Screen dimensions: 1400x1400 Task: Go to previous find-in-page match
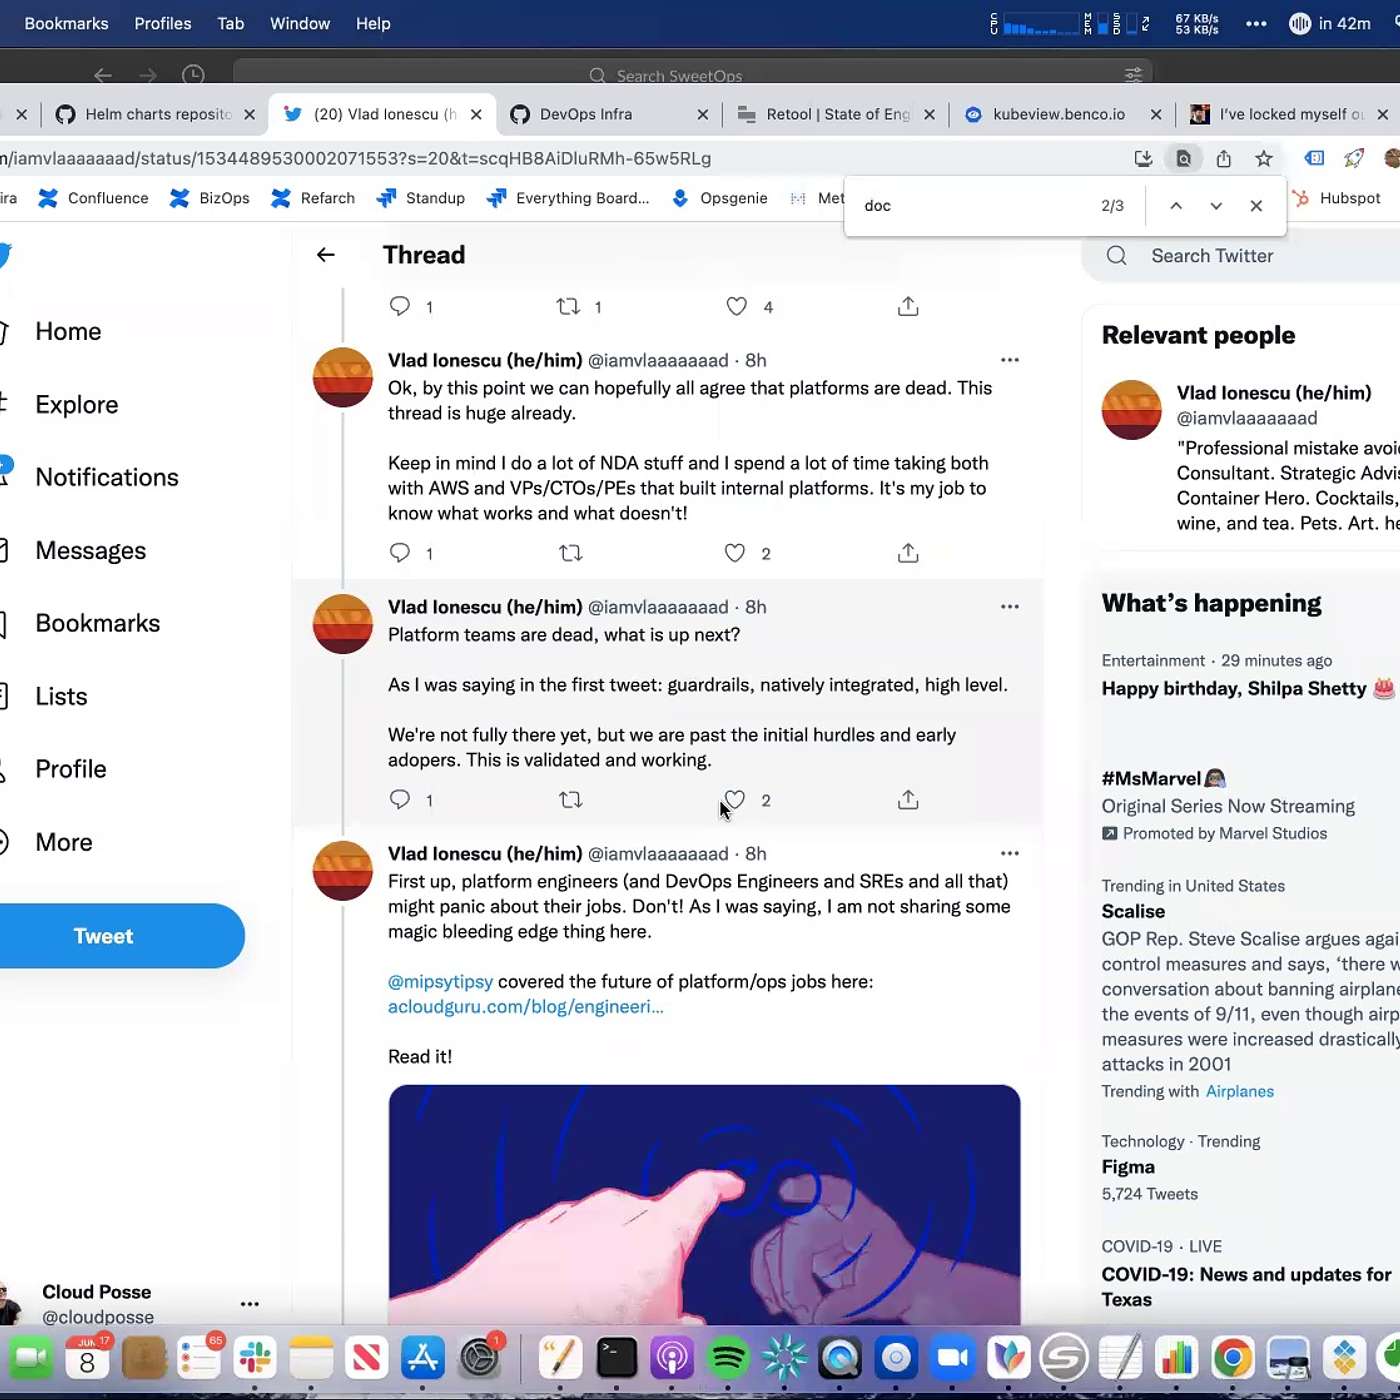1176,206
